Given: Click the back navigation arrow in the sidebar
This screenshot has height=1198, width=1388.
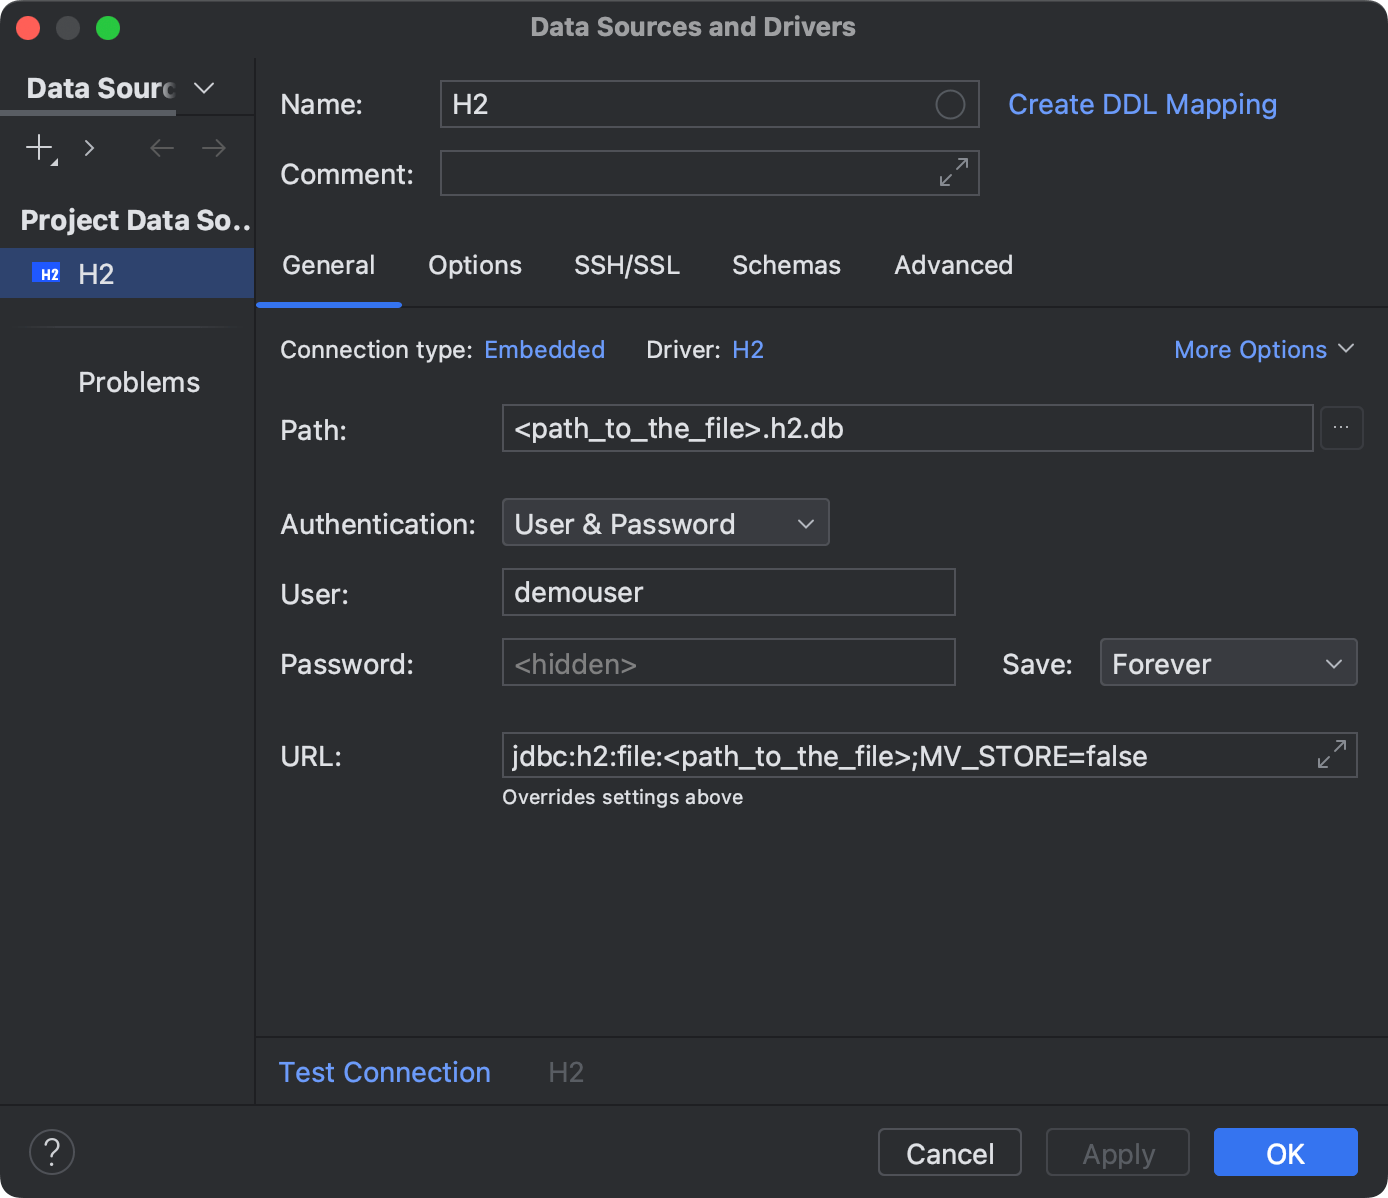Looking at the screenshot, I should 161,147.
